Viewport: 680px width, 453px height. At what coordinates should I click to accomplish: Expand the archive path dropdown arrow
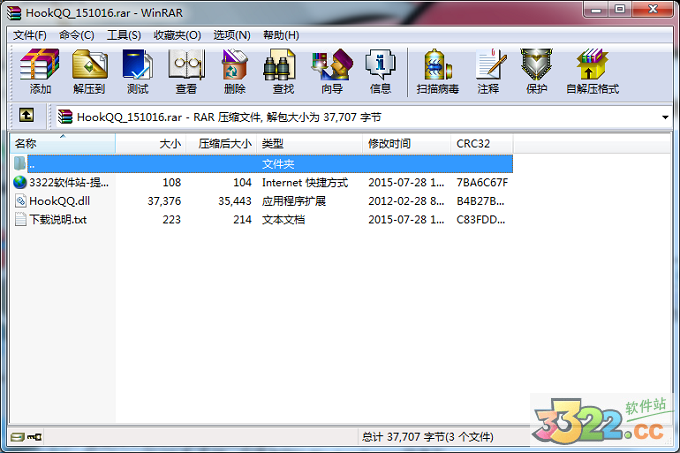click(666, 117)
